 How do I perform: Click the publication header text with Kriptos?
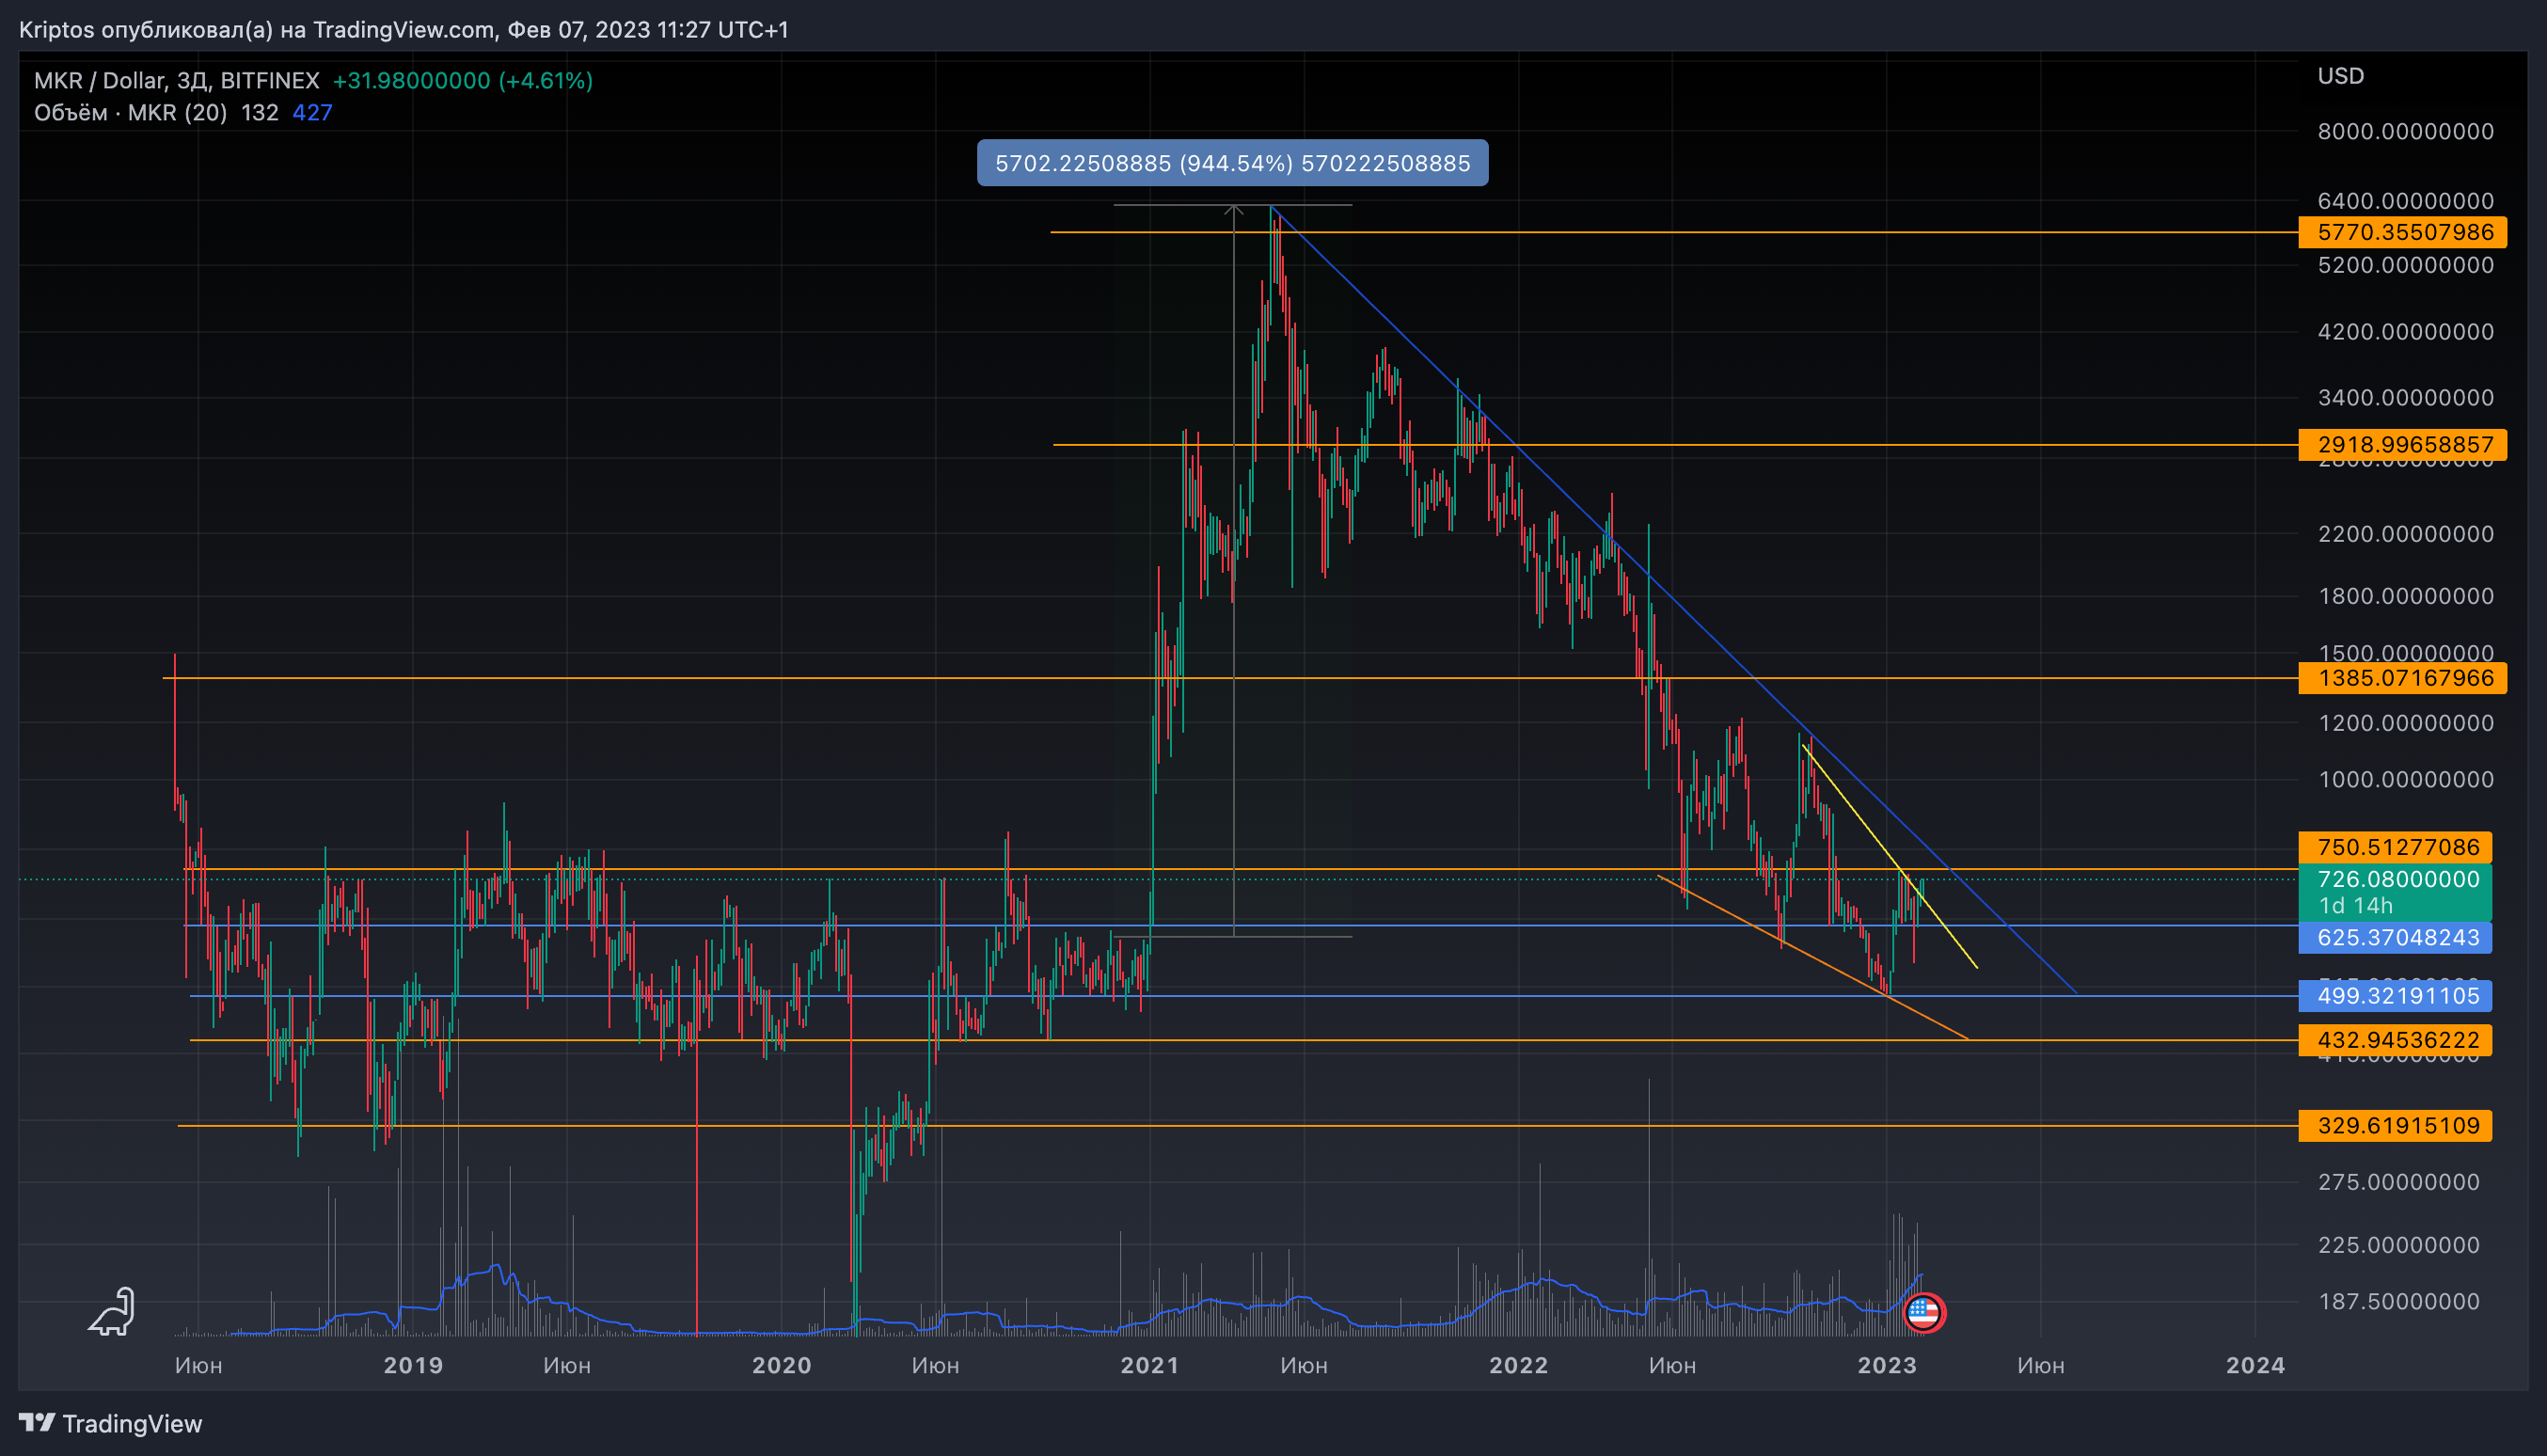click(404, 30)
